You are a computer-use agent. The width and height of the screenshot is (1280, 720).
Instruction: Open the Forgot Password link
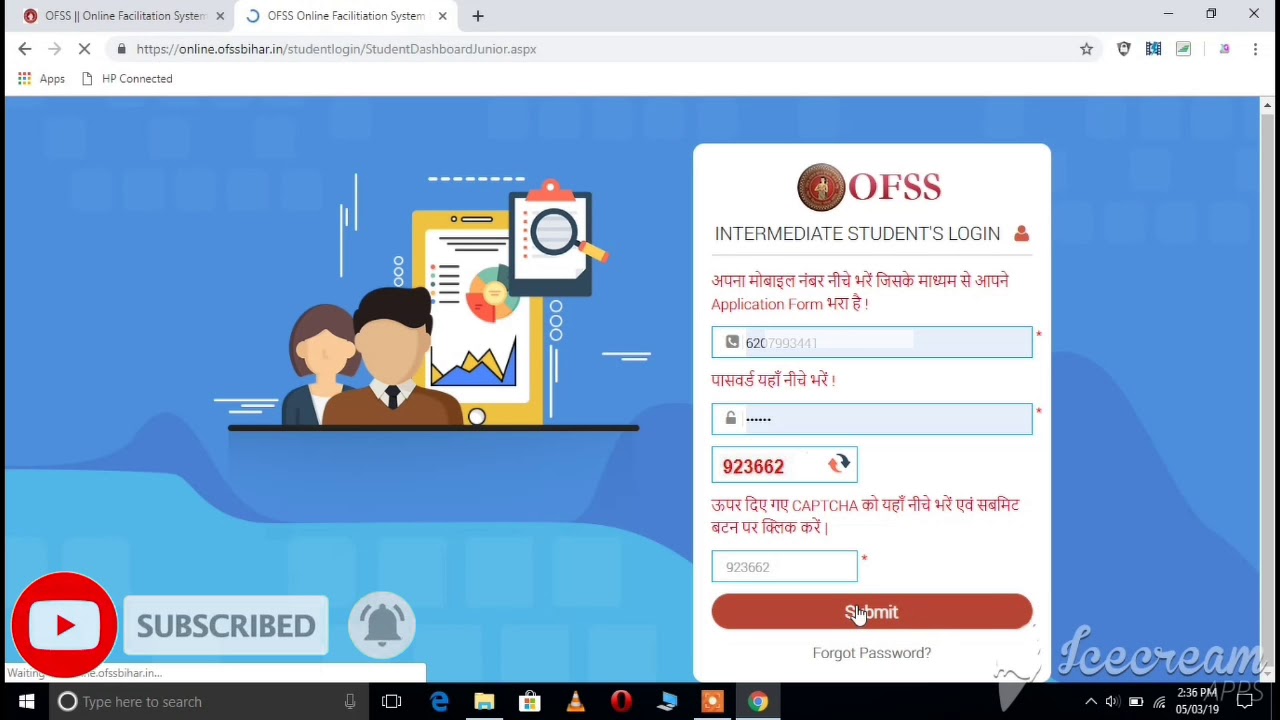pos(871,653)
